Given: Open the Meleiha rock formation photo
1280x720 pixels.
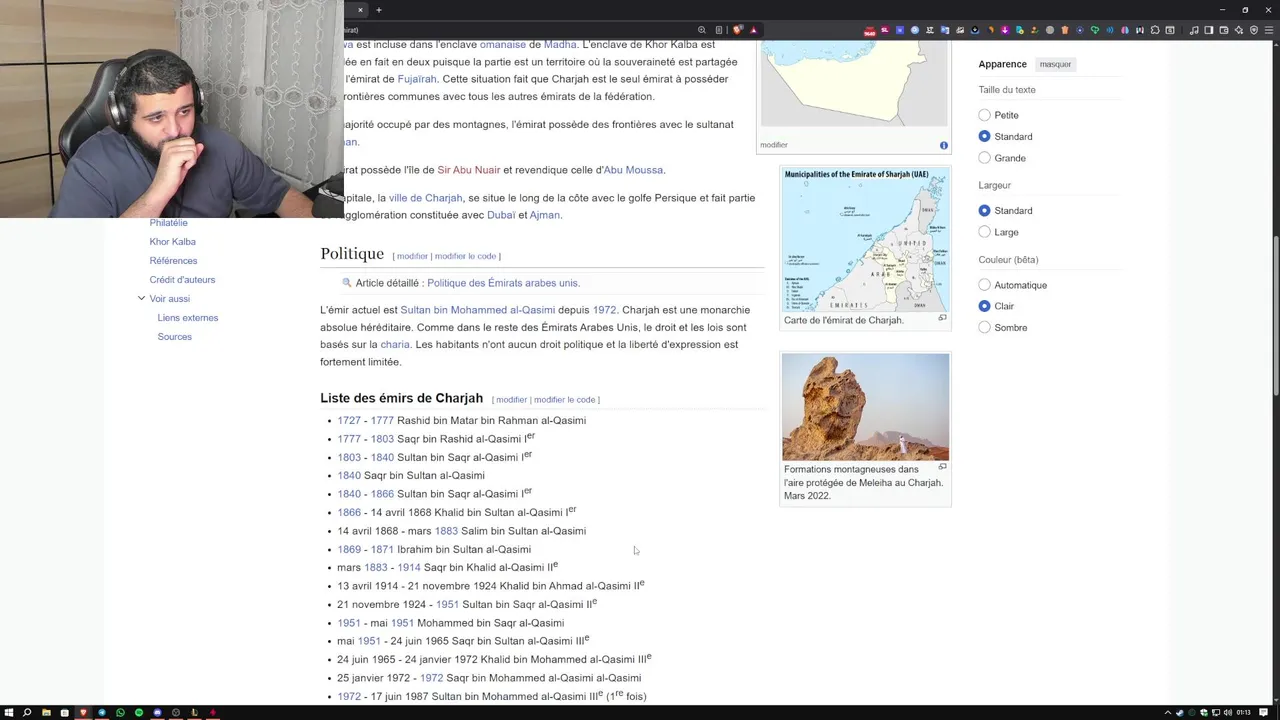Looking at the screenshot, I should pyautogui.click(x=865, y=407).
